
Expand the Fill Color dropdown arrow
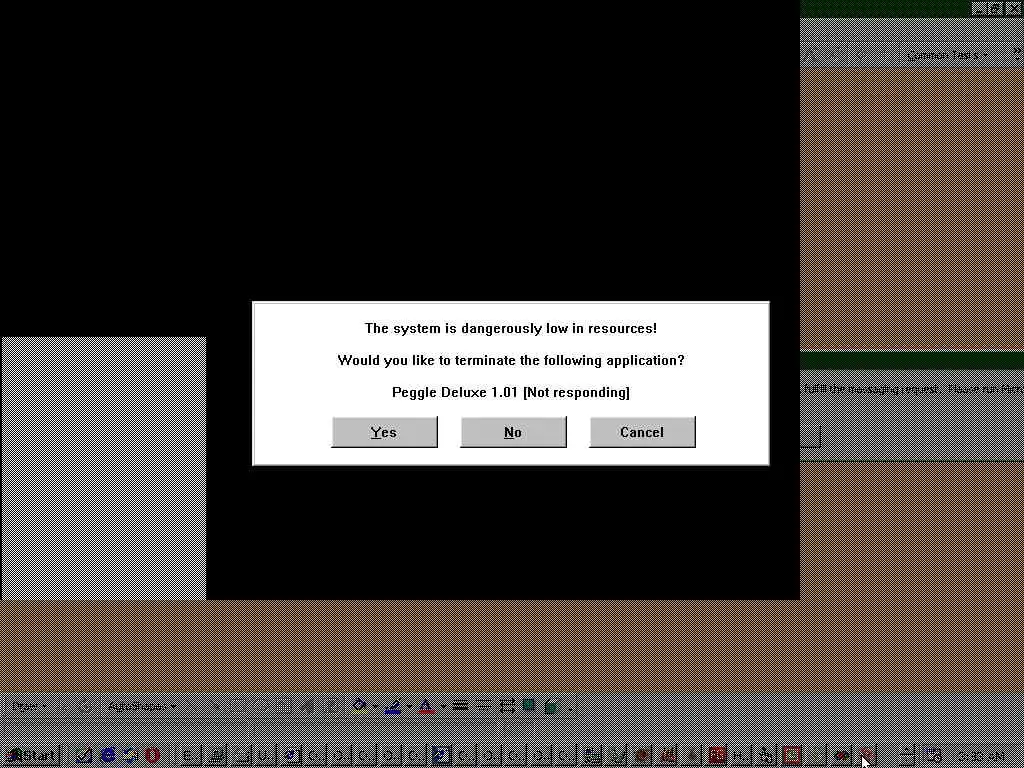click(375, 707)
